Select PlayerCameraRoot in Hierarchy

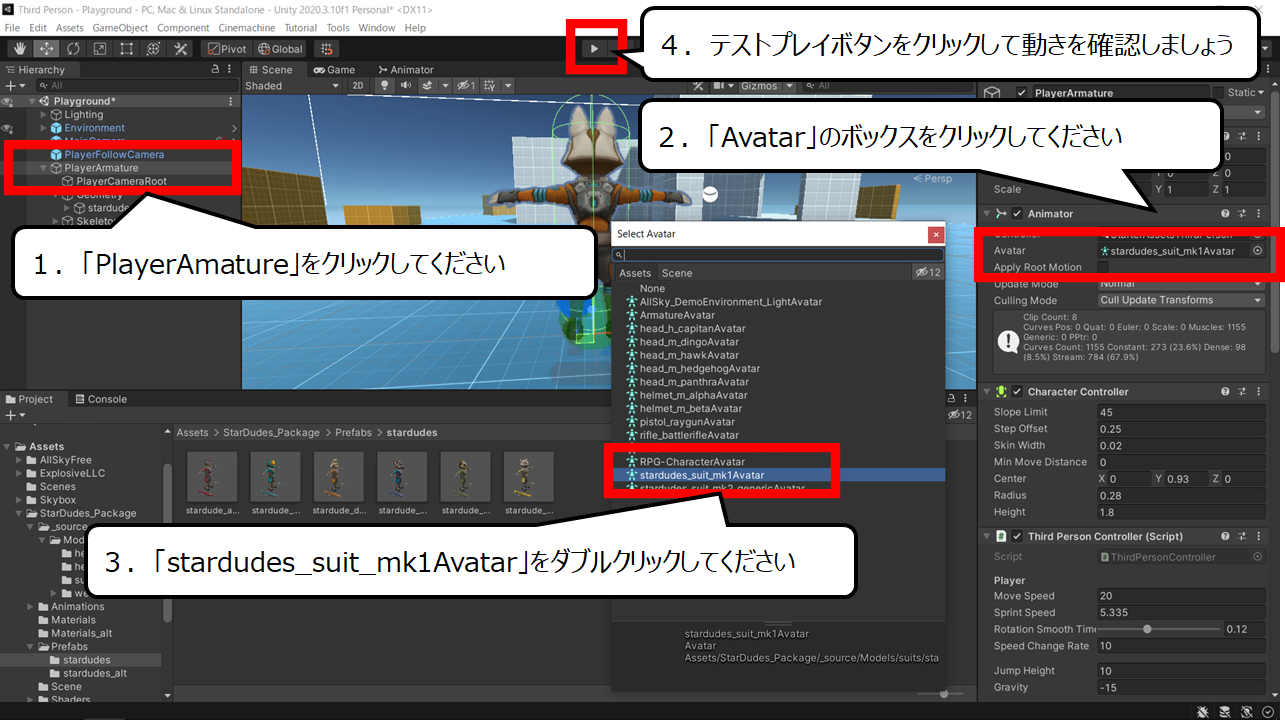[x=121, y=182]
